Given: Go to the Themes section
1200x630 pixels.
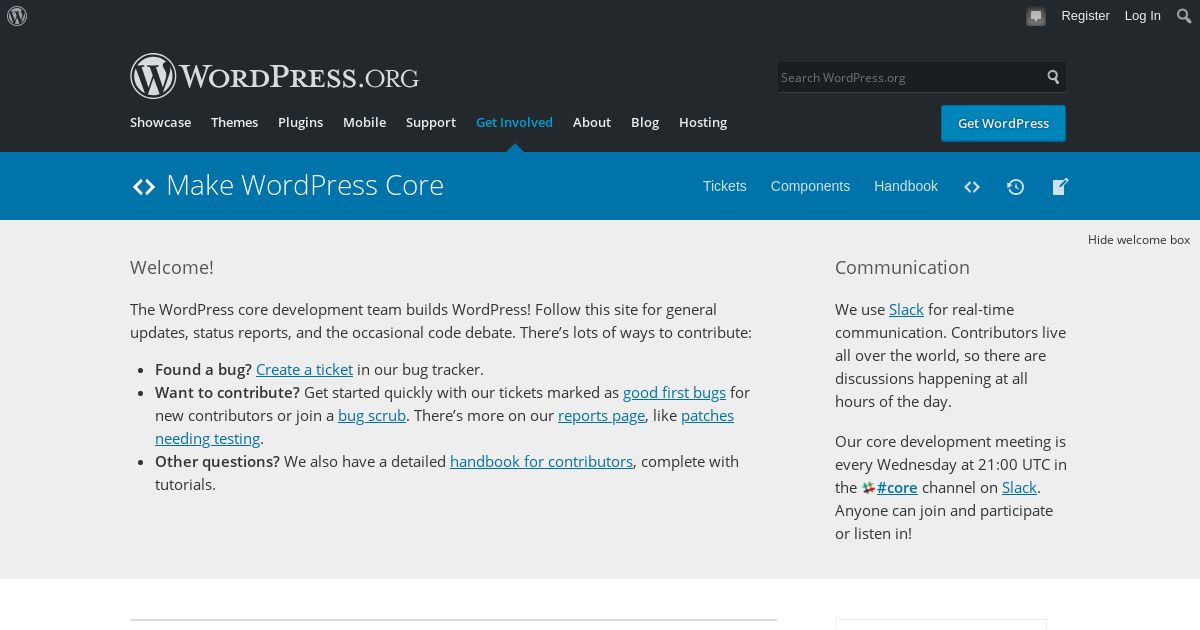Looking at the screenshot, I should (234, 122).
